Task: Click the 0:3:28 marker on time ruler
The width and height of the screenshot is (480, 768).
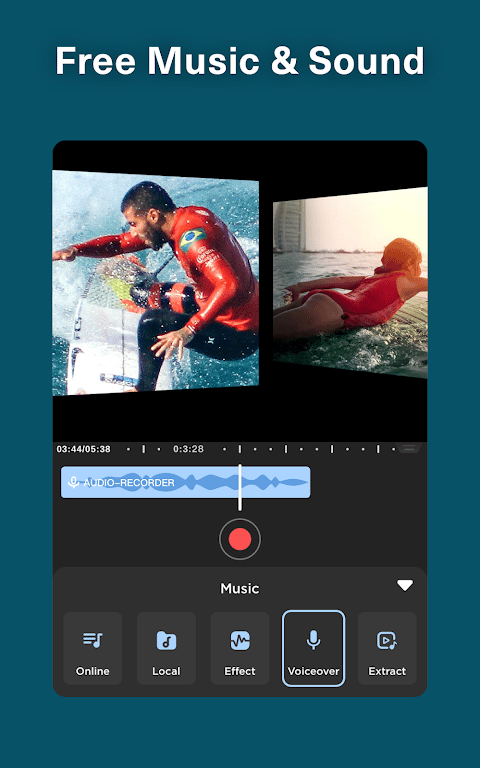Action: 188,449
